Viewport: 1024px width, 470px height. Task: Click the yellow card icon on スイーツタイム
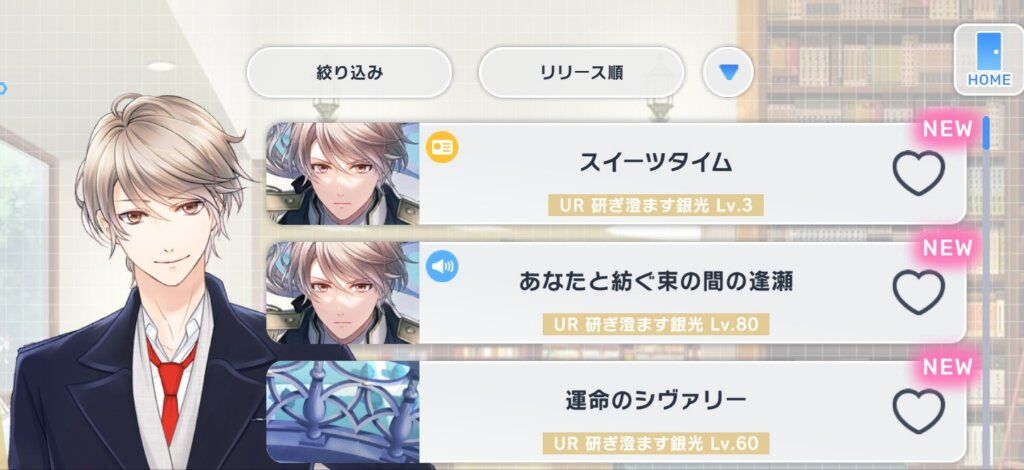click(442, 148)
